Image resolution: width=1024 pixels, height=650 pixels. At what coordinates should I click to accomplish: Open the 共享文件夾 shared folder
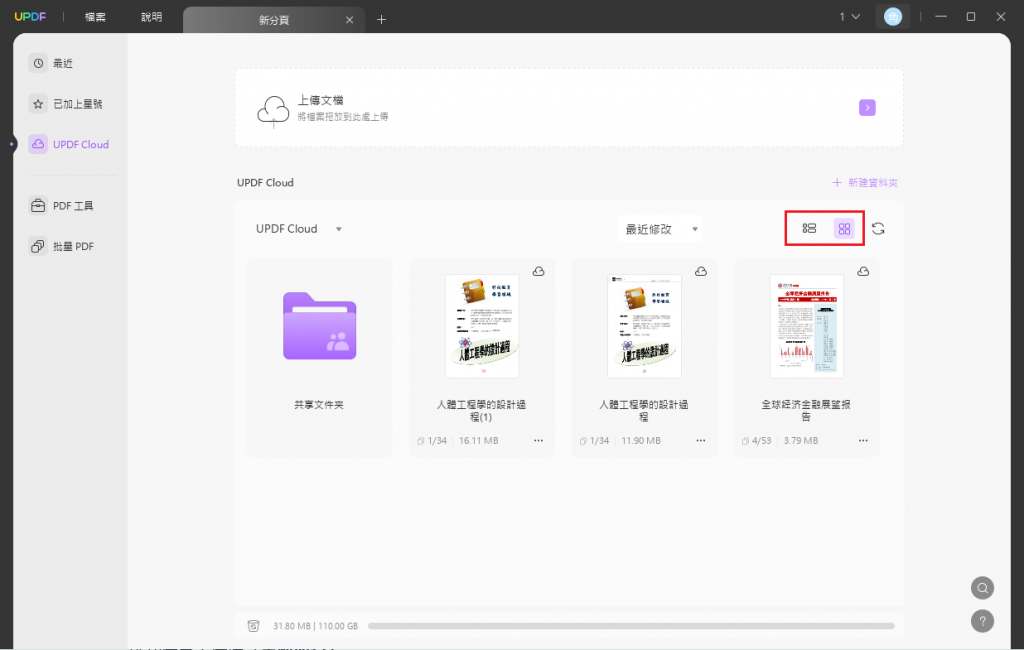(x=319, y=326)
